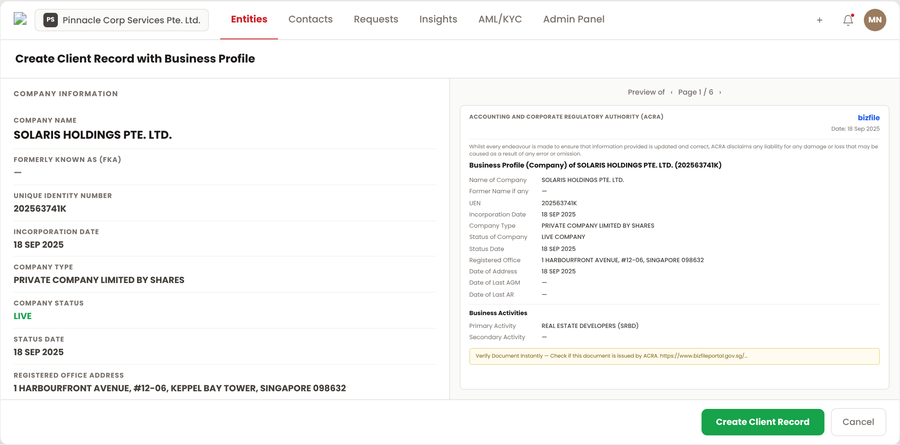Click the plus add icon in header
This screenshot has height=445, width=900.
[x=819, y=20]
